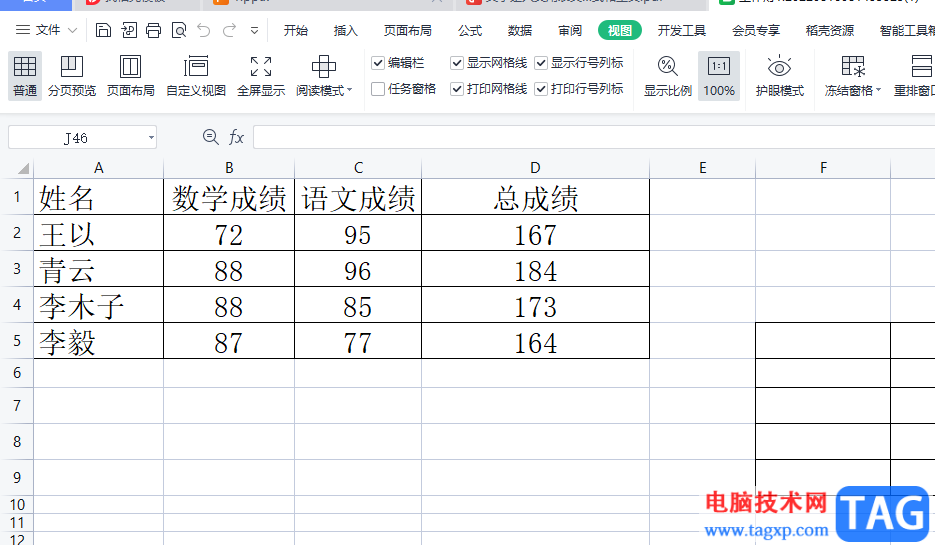The width and height of the screenshot is (935, 545).
Task: Open the 文件 menu dropdown
Action: coord(46,30)
